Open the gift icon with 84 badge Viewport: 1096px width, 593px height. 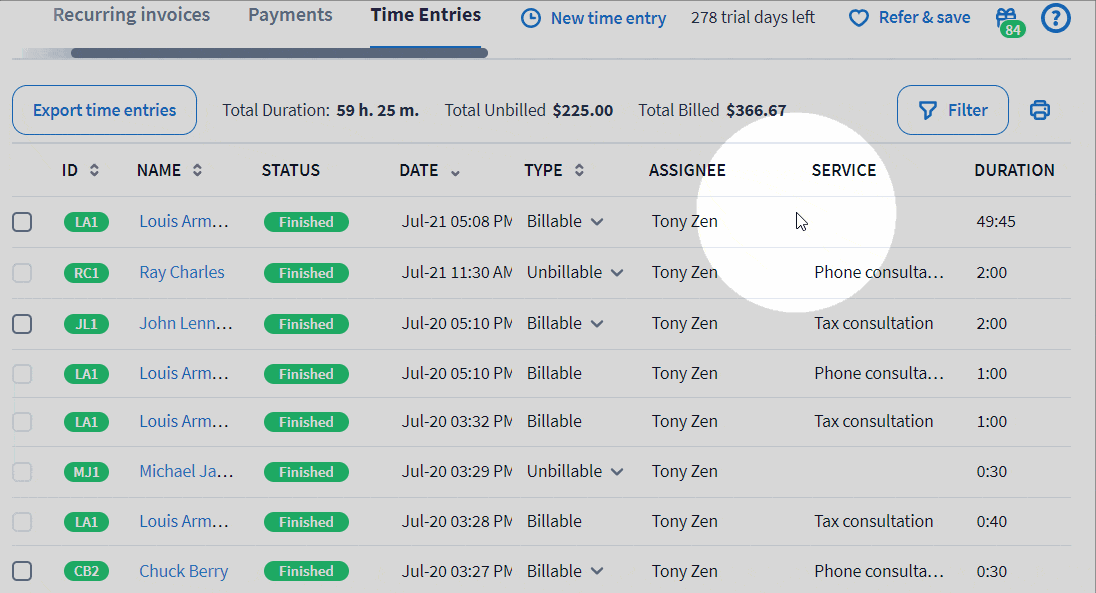[x=1007, y=17]
